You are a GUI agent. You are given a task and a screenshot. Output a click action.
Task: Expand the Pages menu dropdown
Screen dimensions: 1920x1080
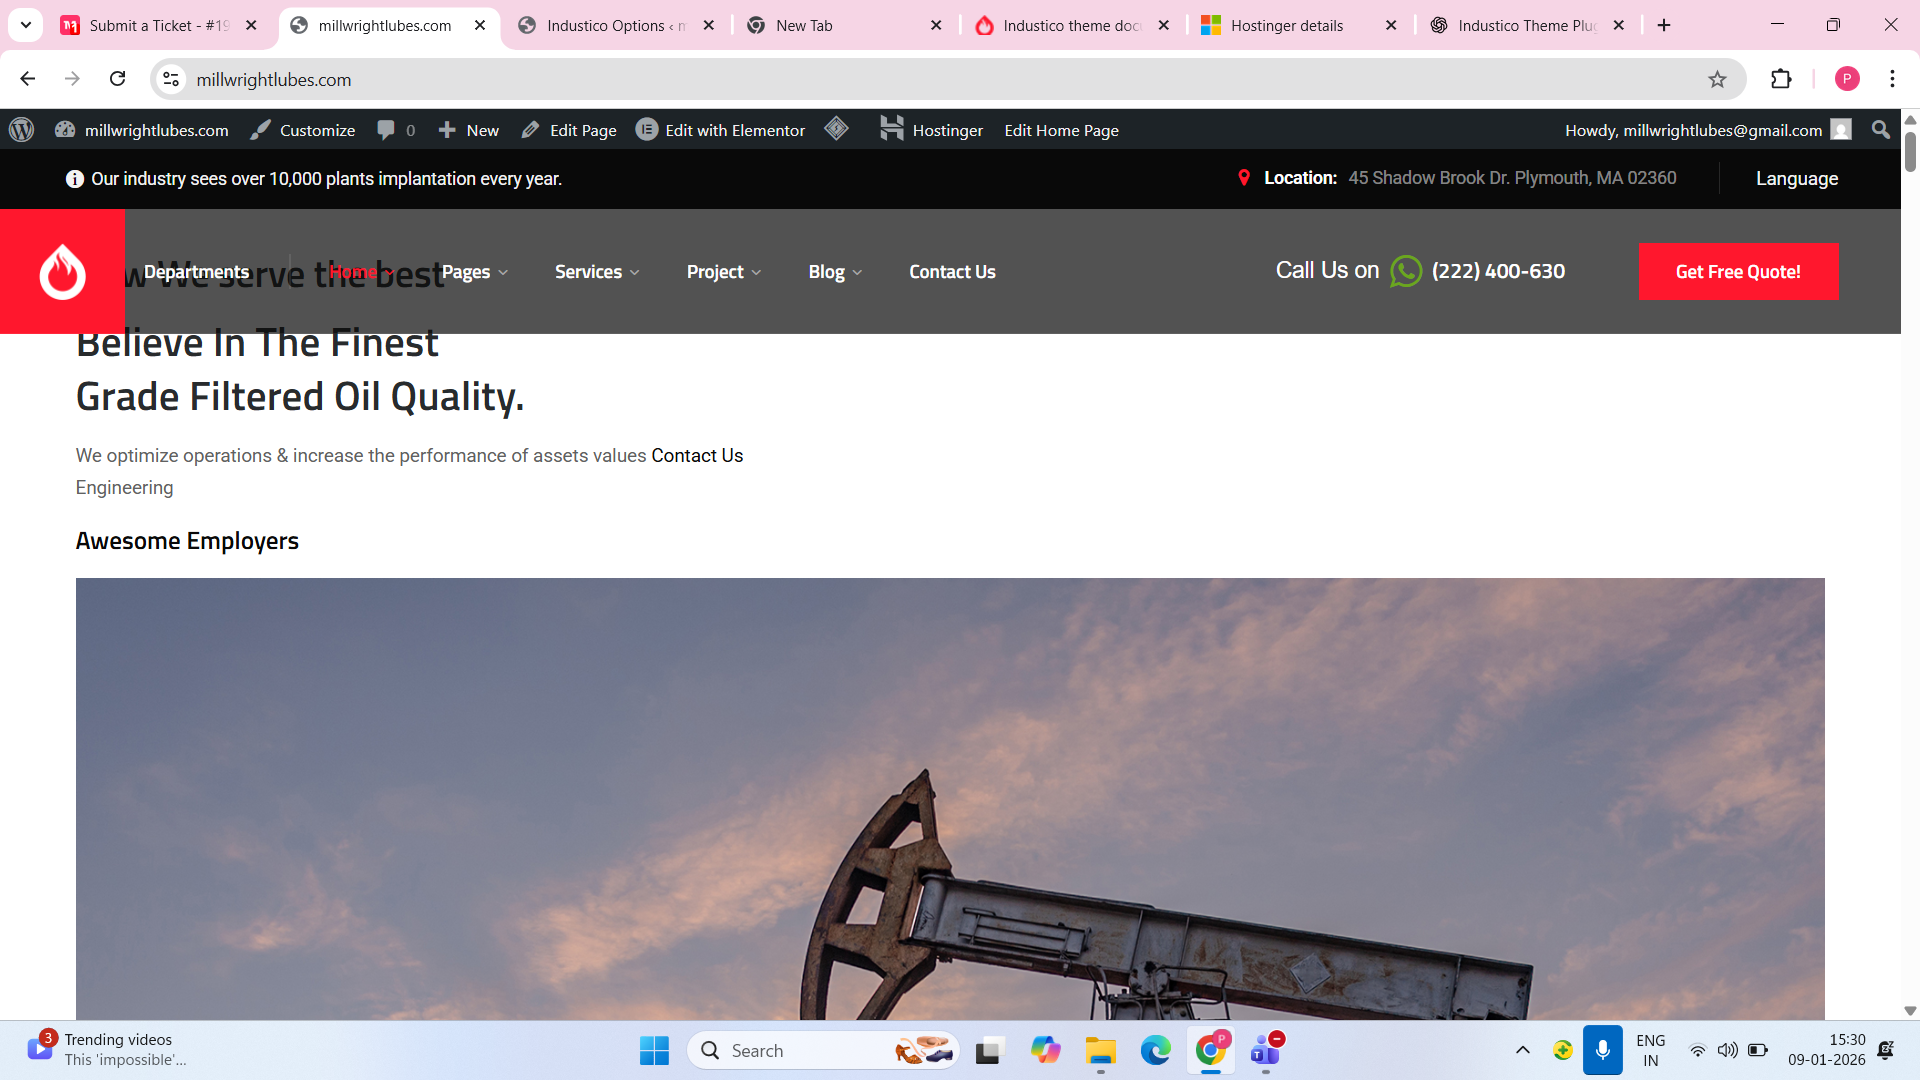tap(475, 272)
